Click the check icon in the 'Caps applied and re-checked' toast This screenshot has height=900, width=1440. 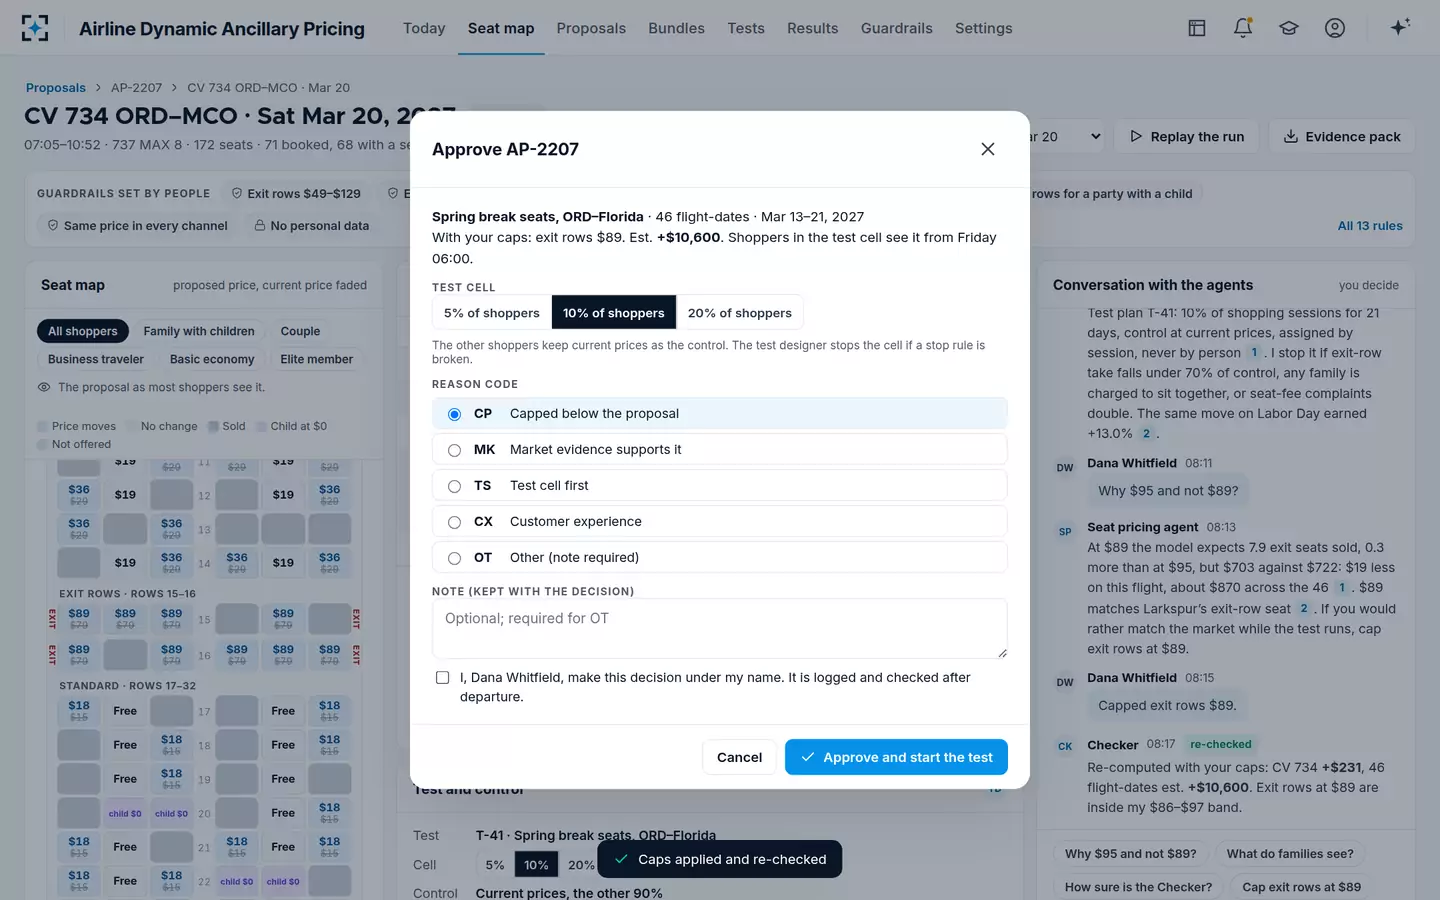coord(621,859)
